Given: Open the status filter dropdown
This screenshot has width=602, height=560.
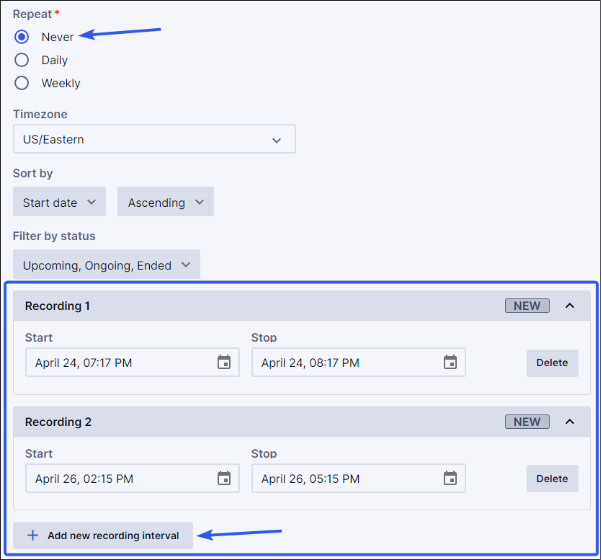Looking at the screenshot, I should 106,266.
